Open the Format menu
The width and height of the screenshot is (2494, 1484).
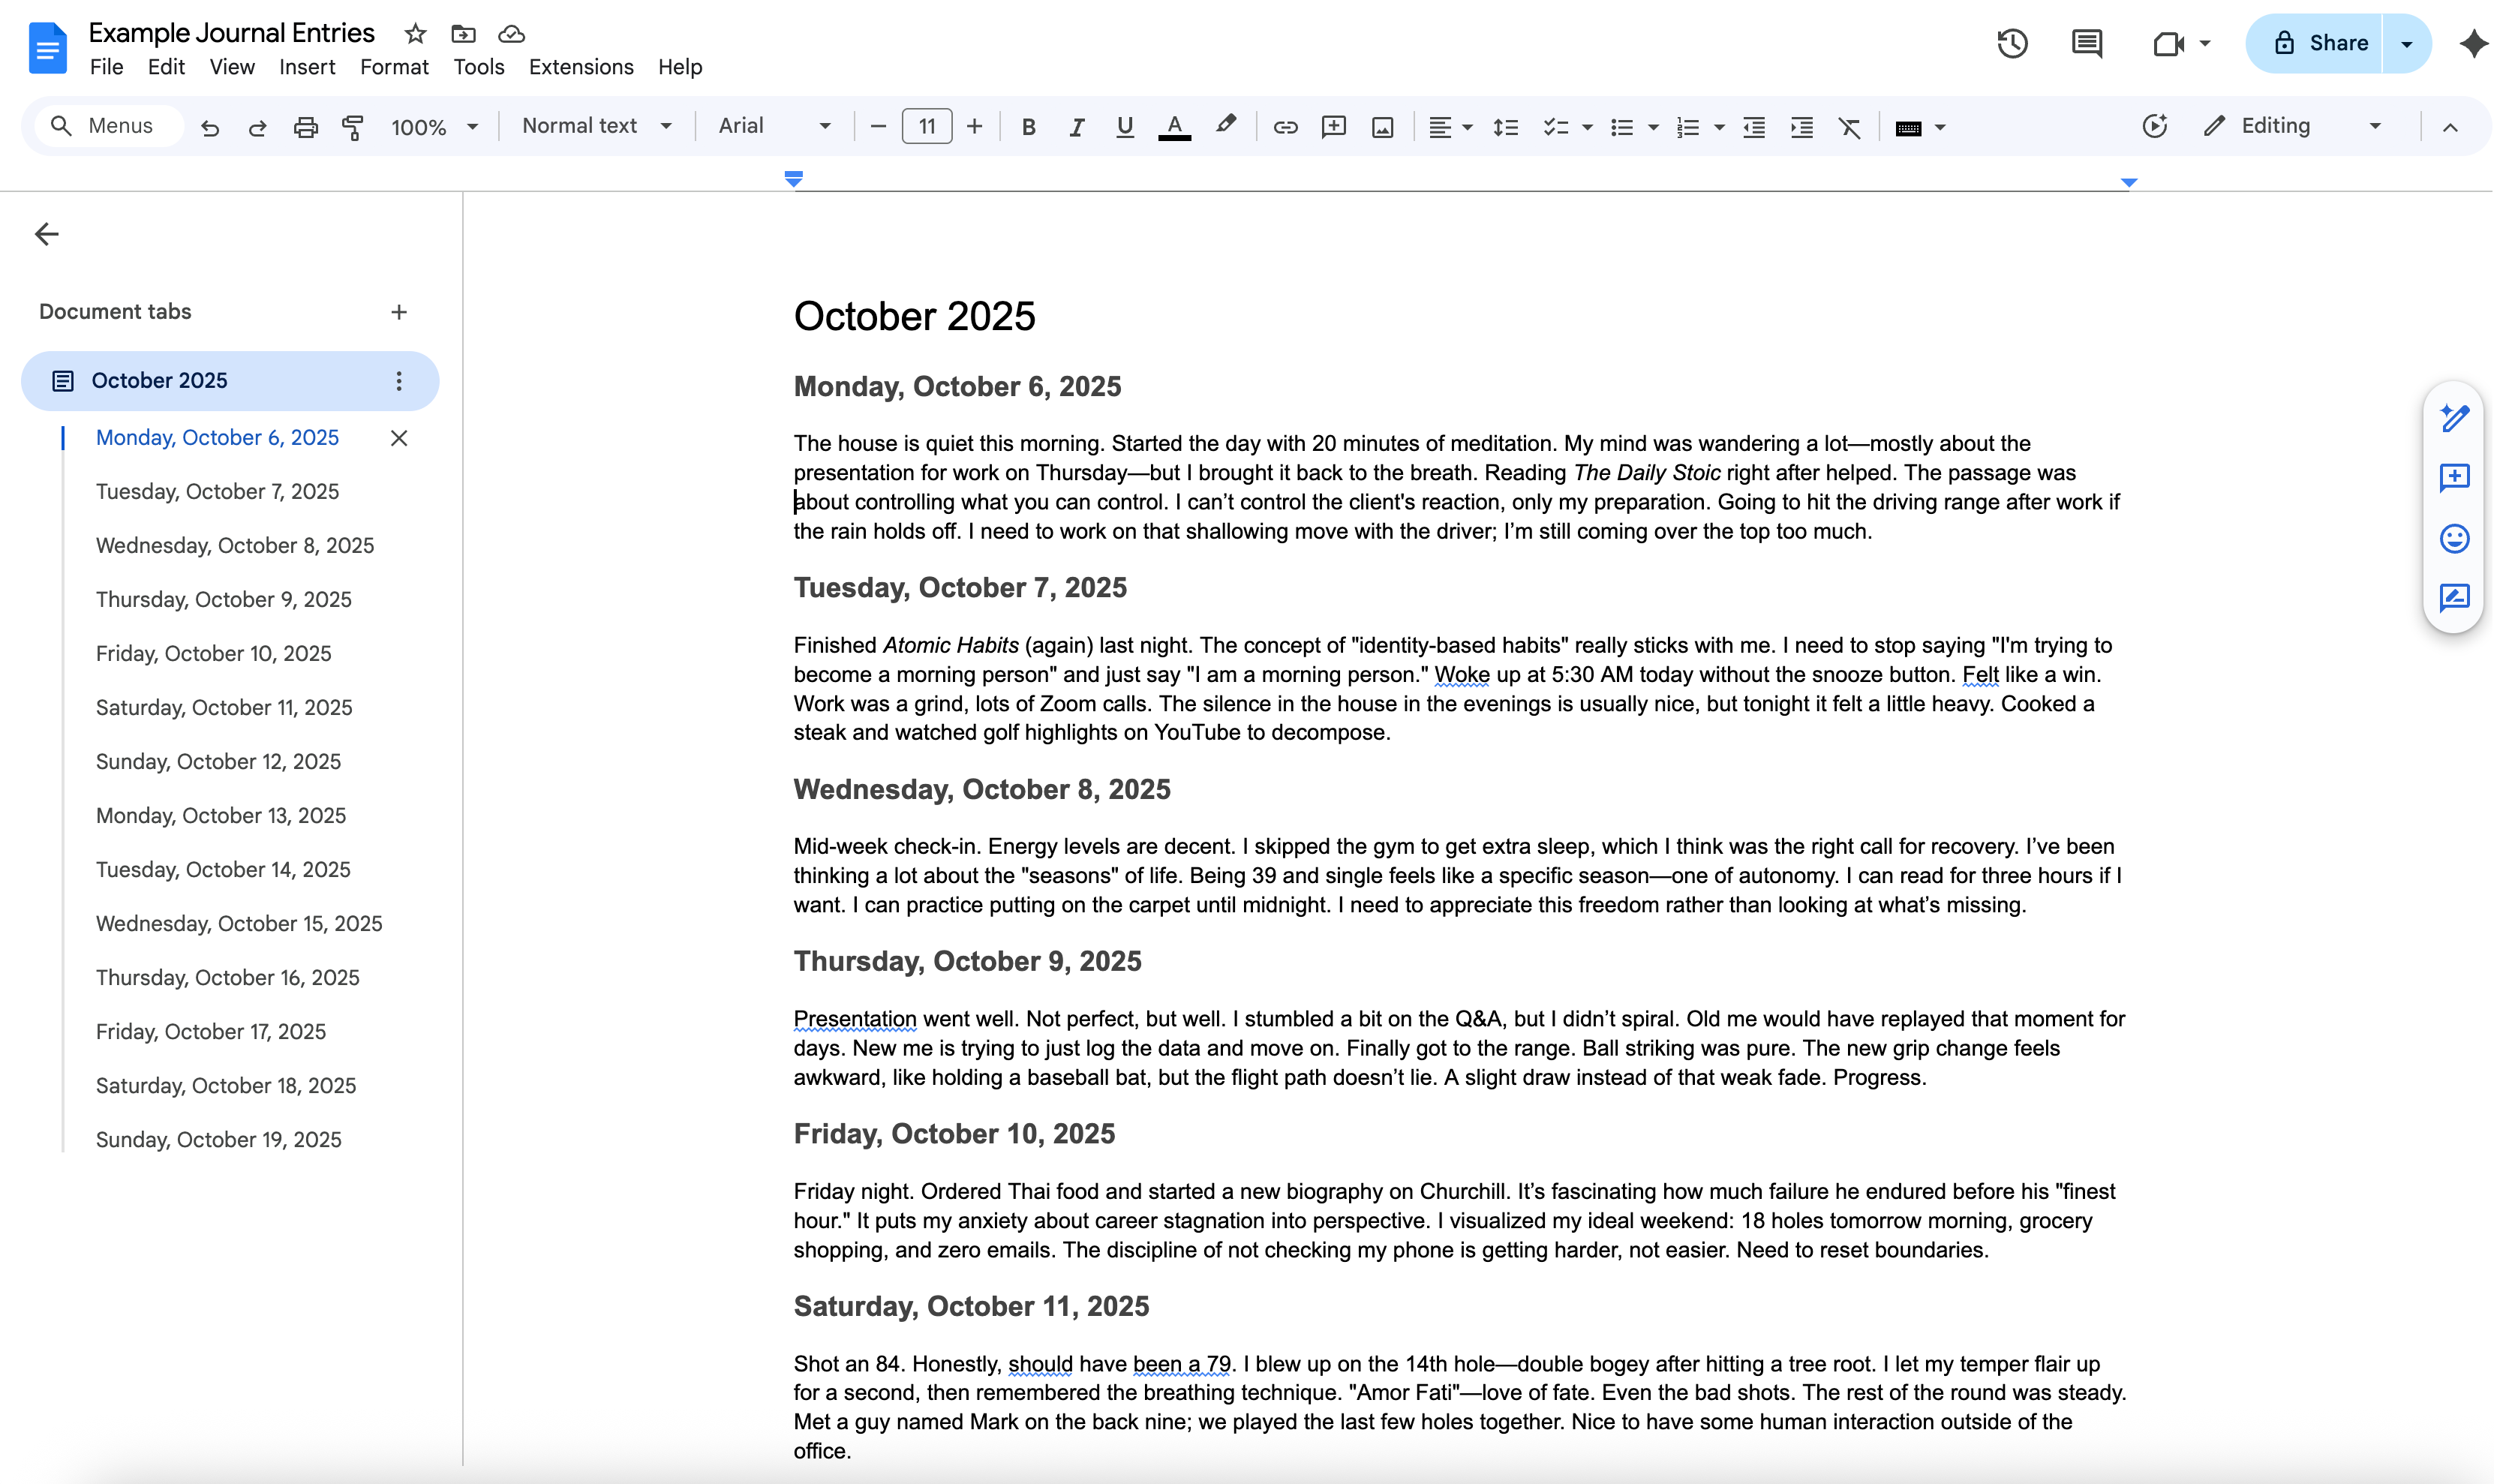coord(394,67)
